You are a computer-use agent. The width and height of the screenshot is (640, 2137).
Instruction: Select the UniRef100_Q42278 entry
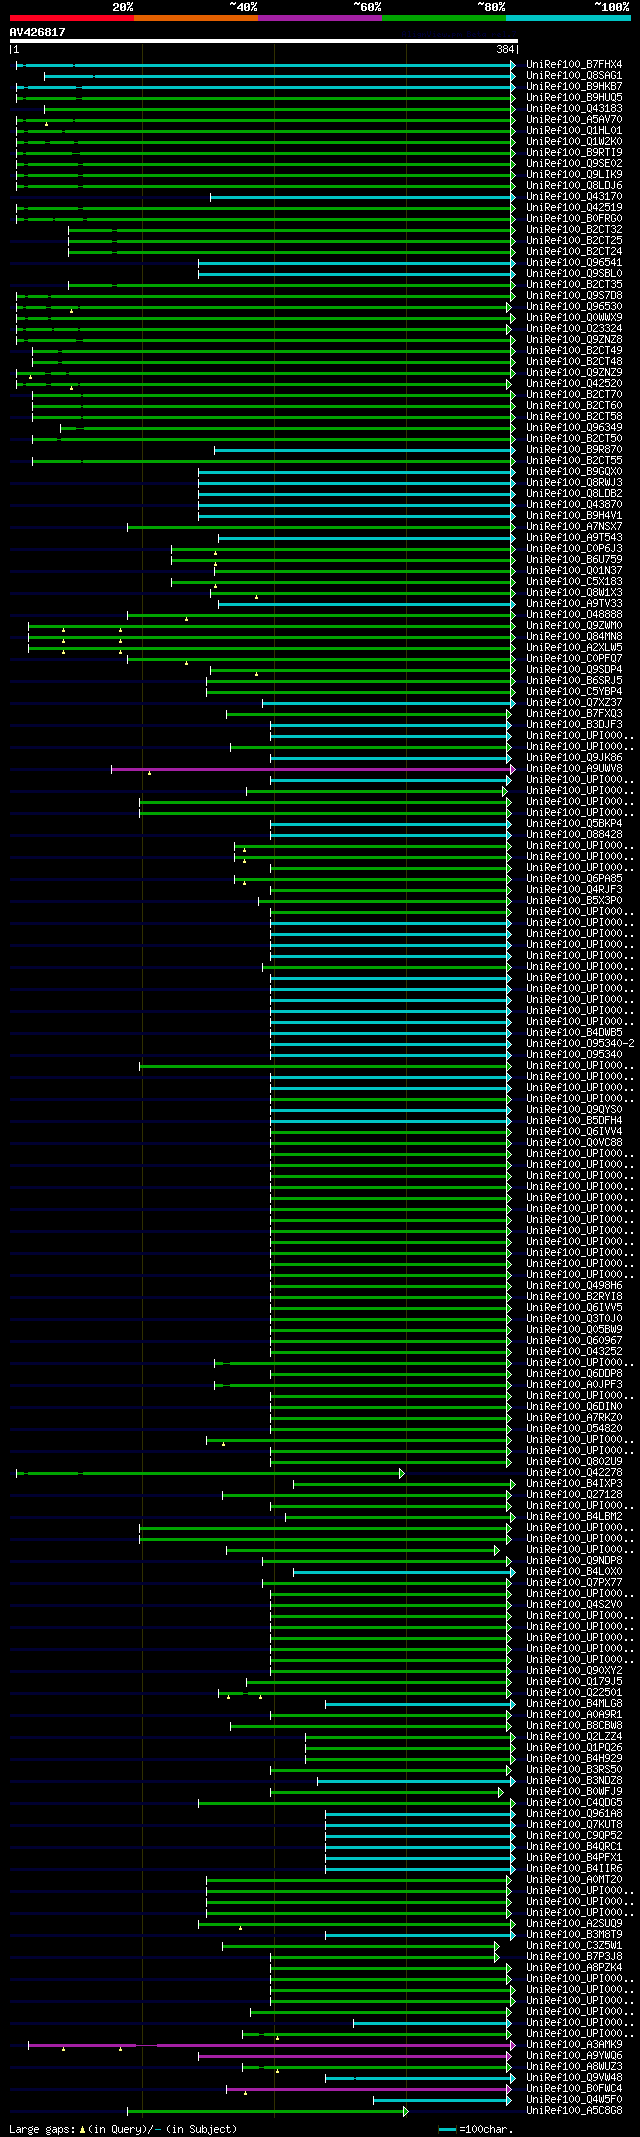(x=574, y=1473)
